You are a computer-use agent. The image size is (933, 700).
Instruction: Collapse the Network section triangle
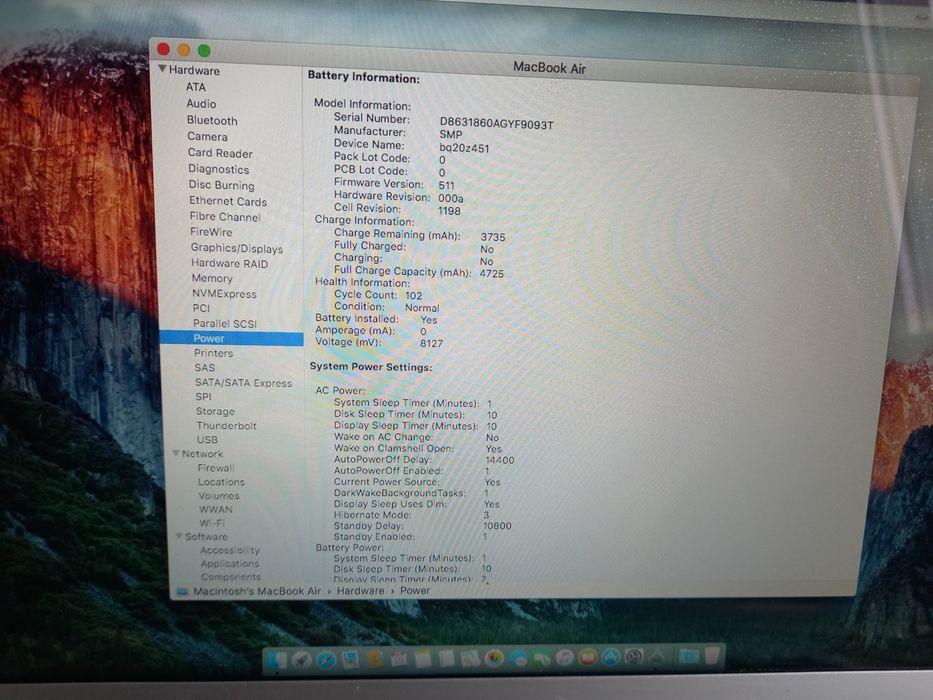coord(176,453)
